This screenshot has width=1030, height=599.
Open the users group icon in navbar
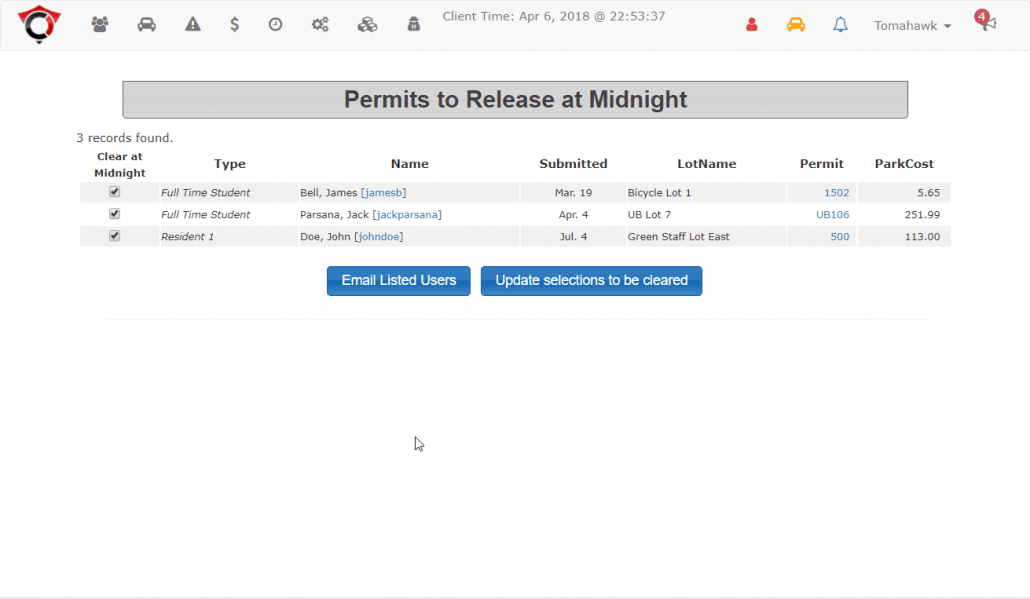point(100,25)
